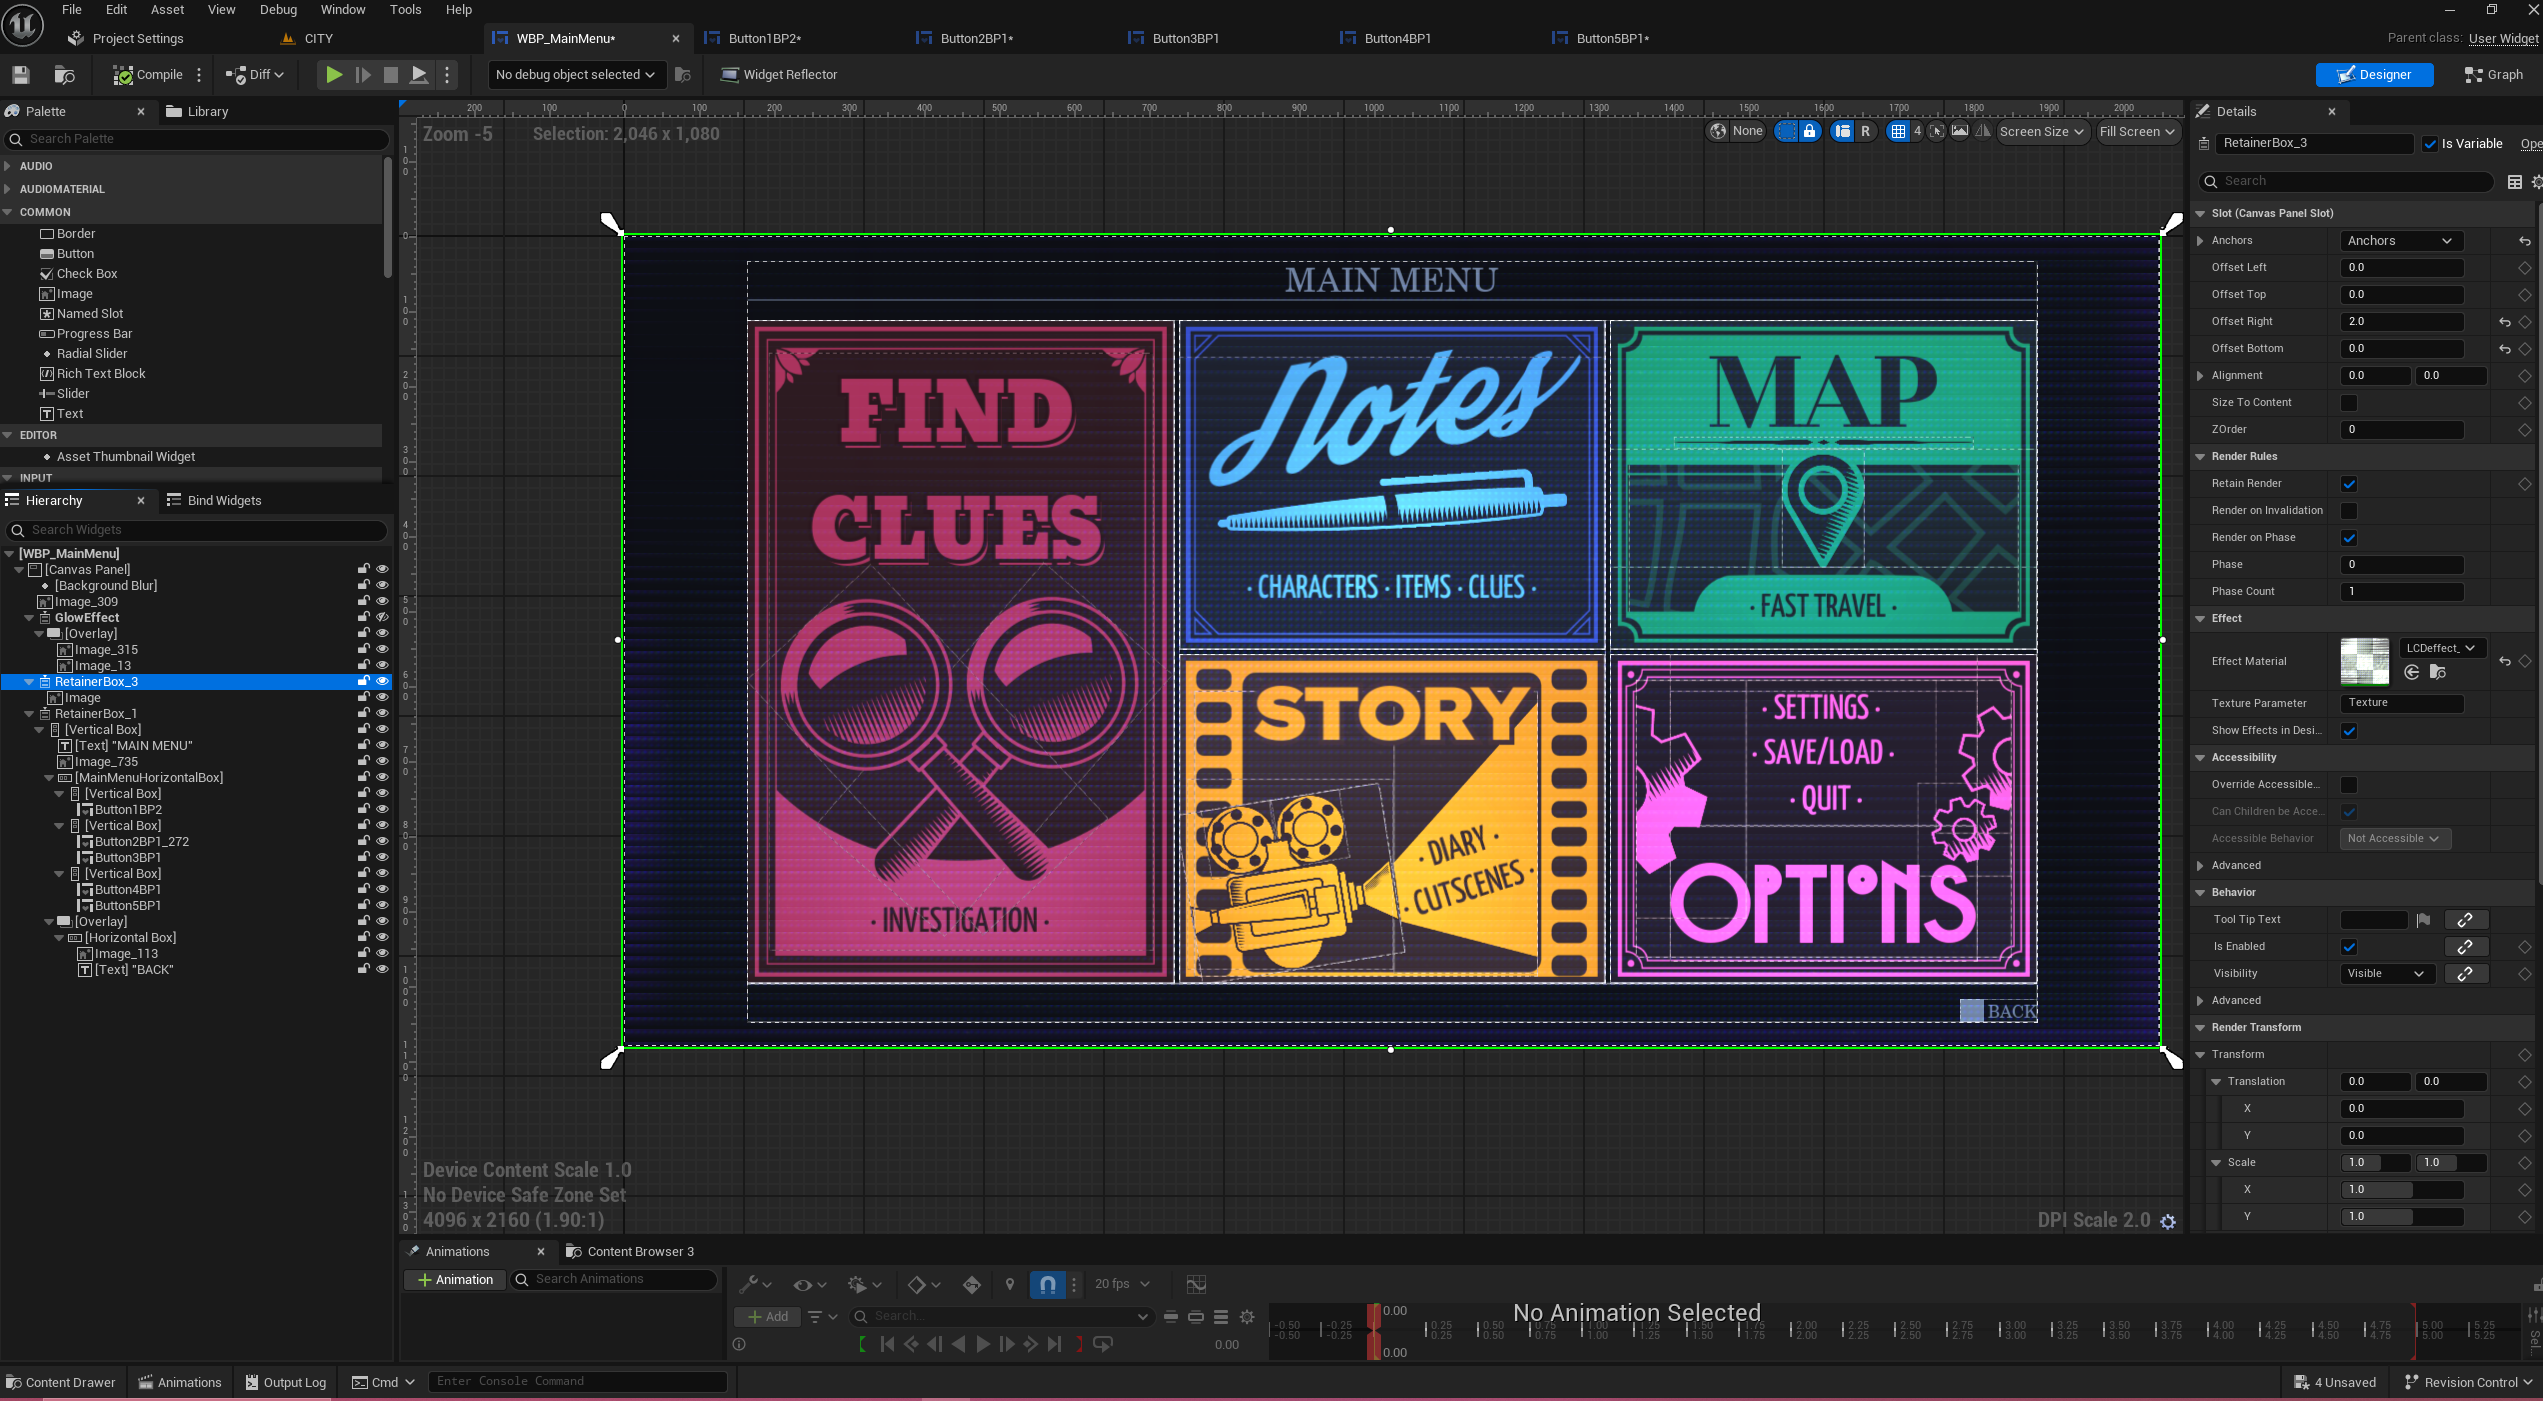Switch to CITY tab
Screen dimensions: 2543x1401
[x=319, y=38]
